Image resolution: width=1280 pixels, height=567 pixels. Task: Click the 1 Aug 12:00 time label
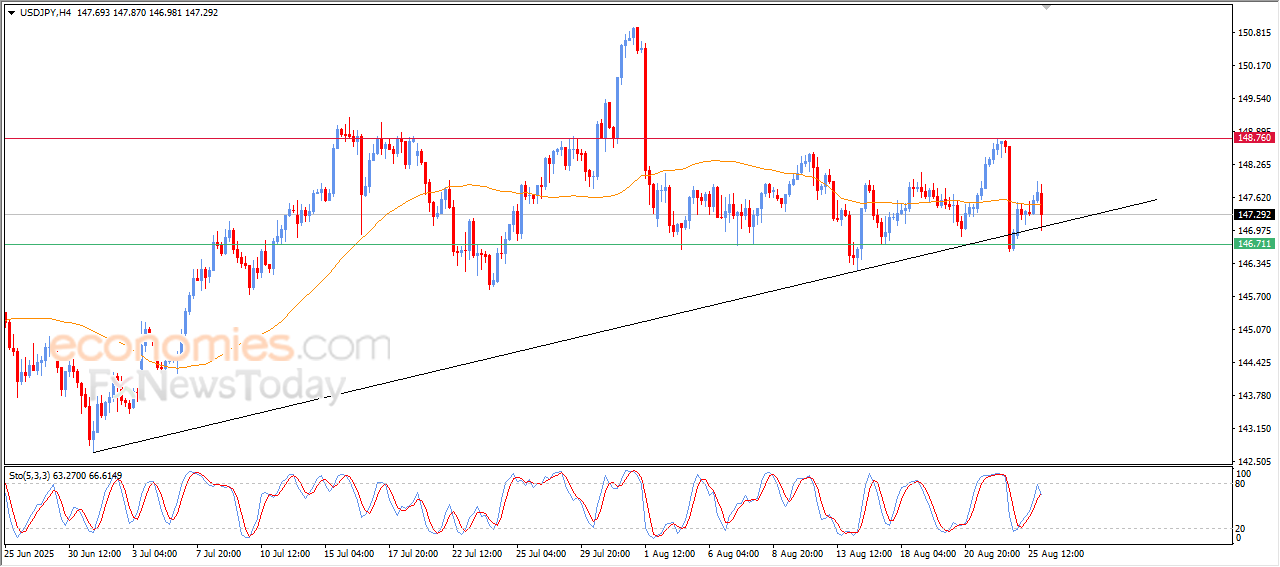(x=669, y=553)
